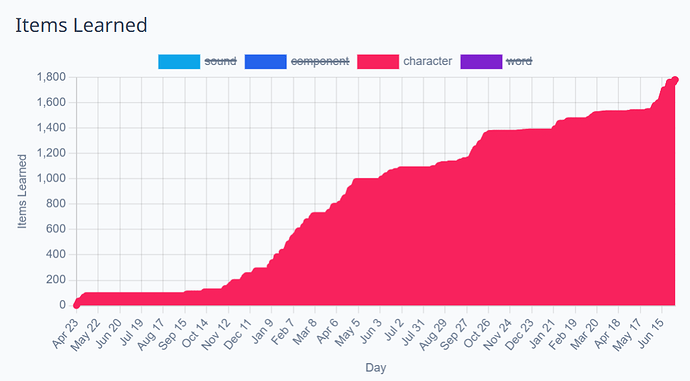The height and width of the screenshot is (381, 690).
Task: Click the purple word color swatch
Action: tap(481, 62)
